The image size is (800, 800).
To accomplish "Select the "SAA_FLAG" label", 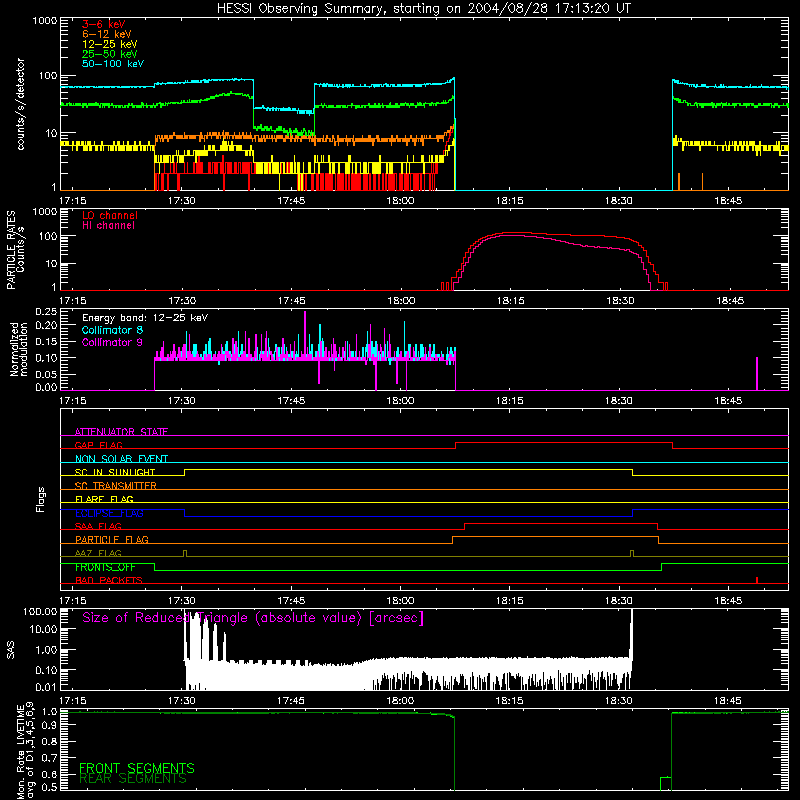I will [98, 527].
